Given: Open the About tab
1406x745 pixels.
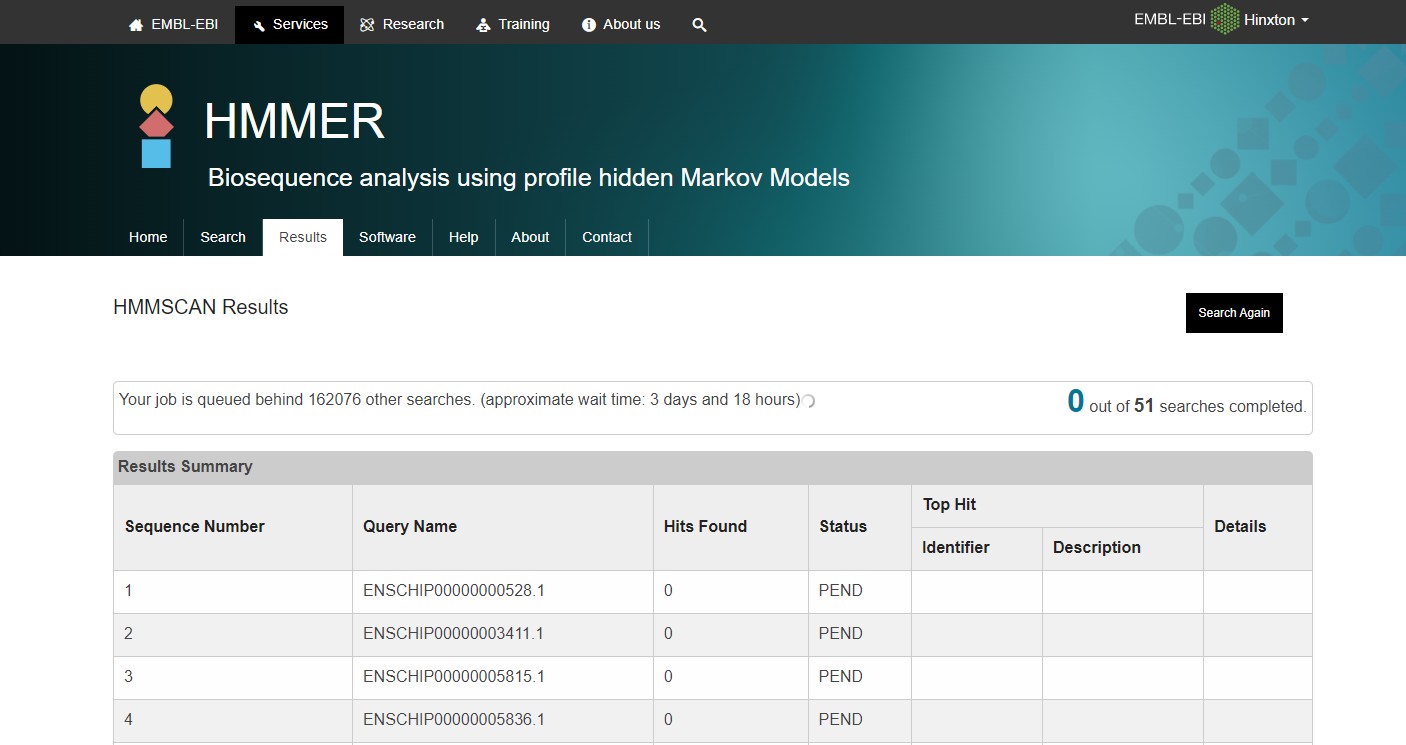Looking at the screenshot, I should click(x=530, y=237).
